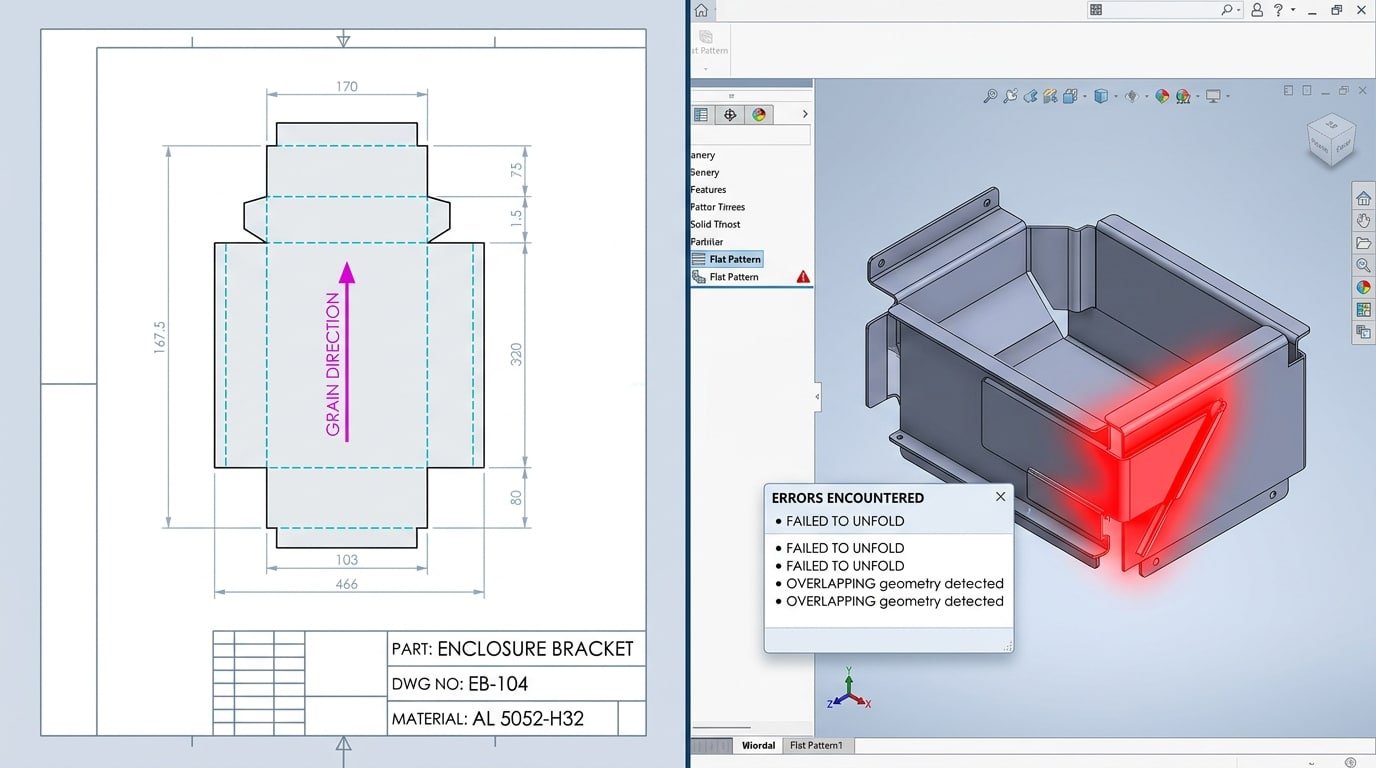Screen dimensions: 1376x768
Task: Open the Home tab on the task pane
Action: (x=1361, y=198)
